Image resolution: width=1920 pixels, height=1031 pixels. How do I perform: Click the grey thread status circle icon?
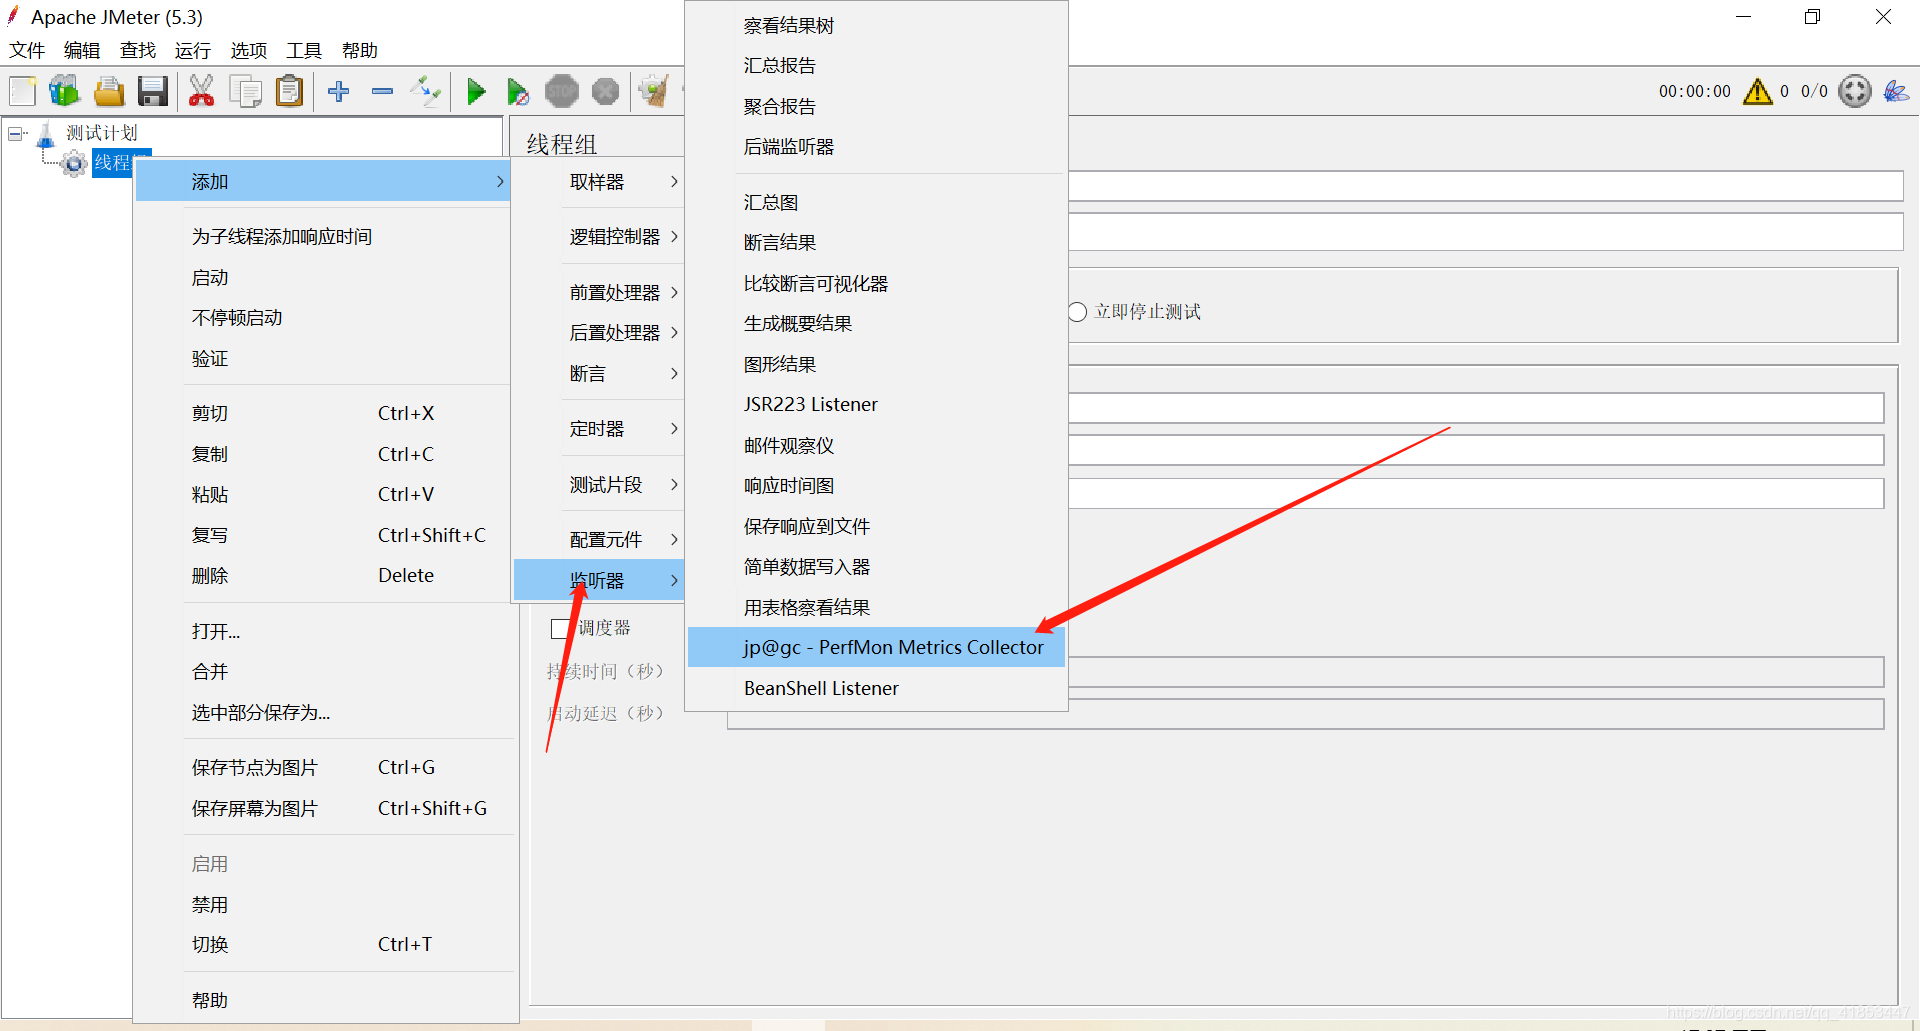[1855, 91]
